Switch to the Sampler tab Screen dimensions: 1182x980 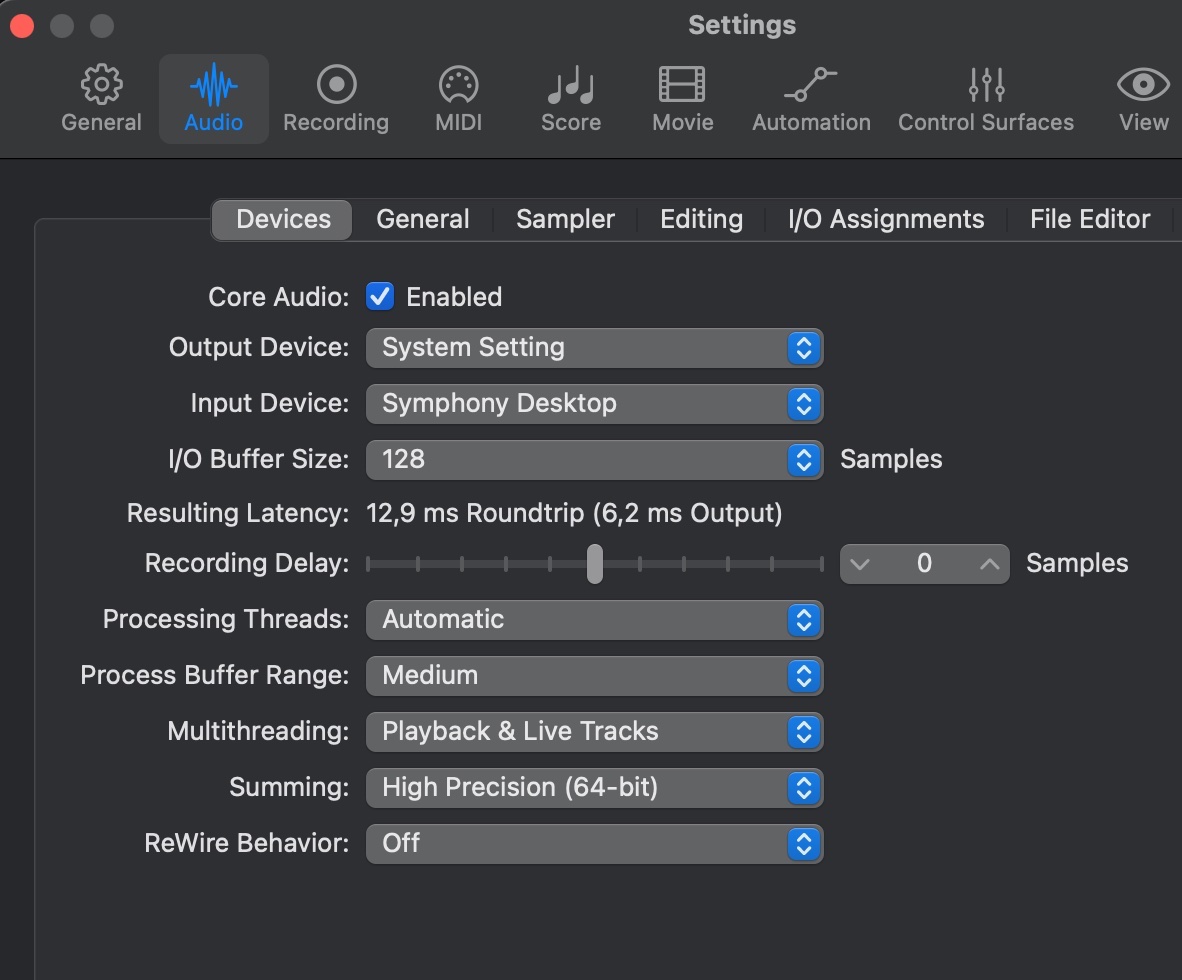click(565, 220)
